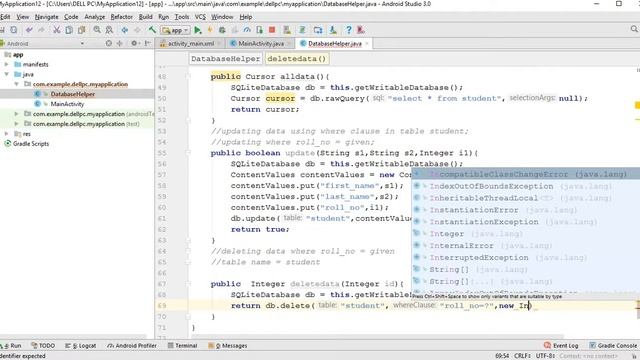
Task: Select InterruptedException completion suggestion
Action: [x=526, y=258]
